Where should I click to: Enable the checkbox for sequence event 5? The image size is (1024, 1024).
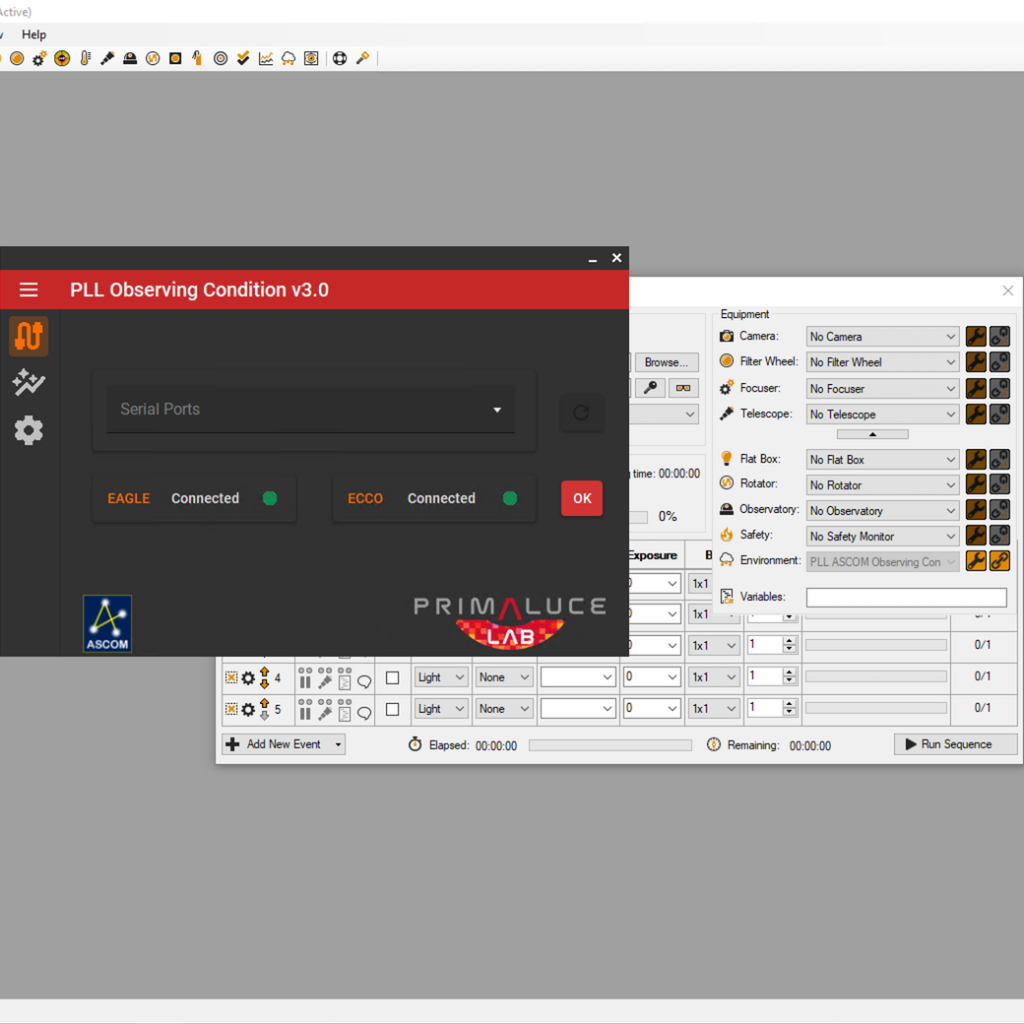coord(392,709)
